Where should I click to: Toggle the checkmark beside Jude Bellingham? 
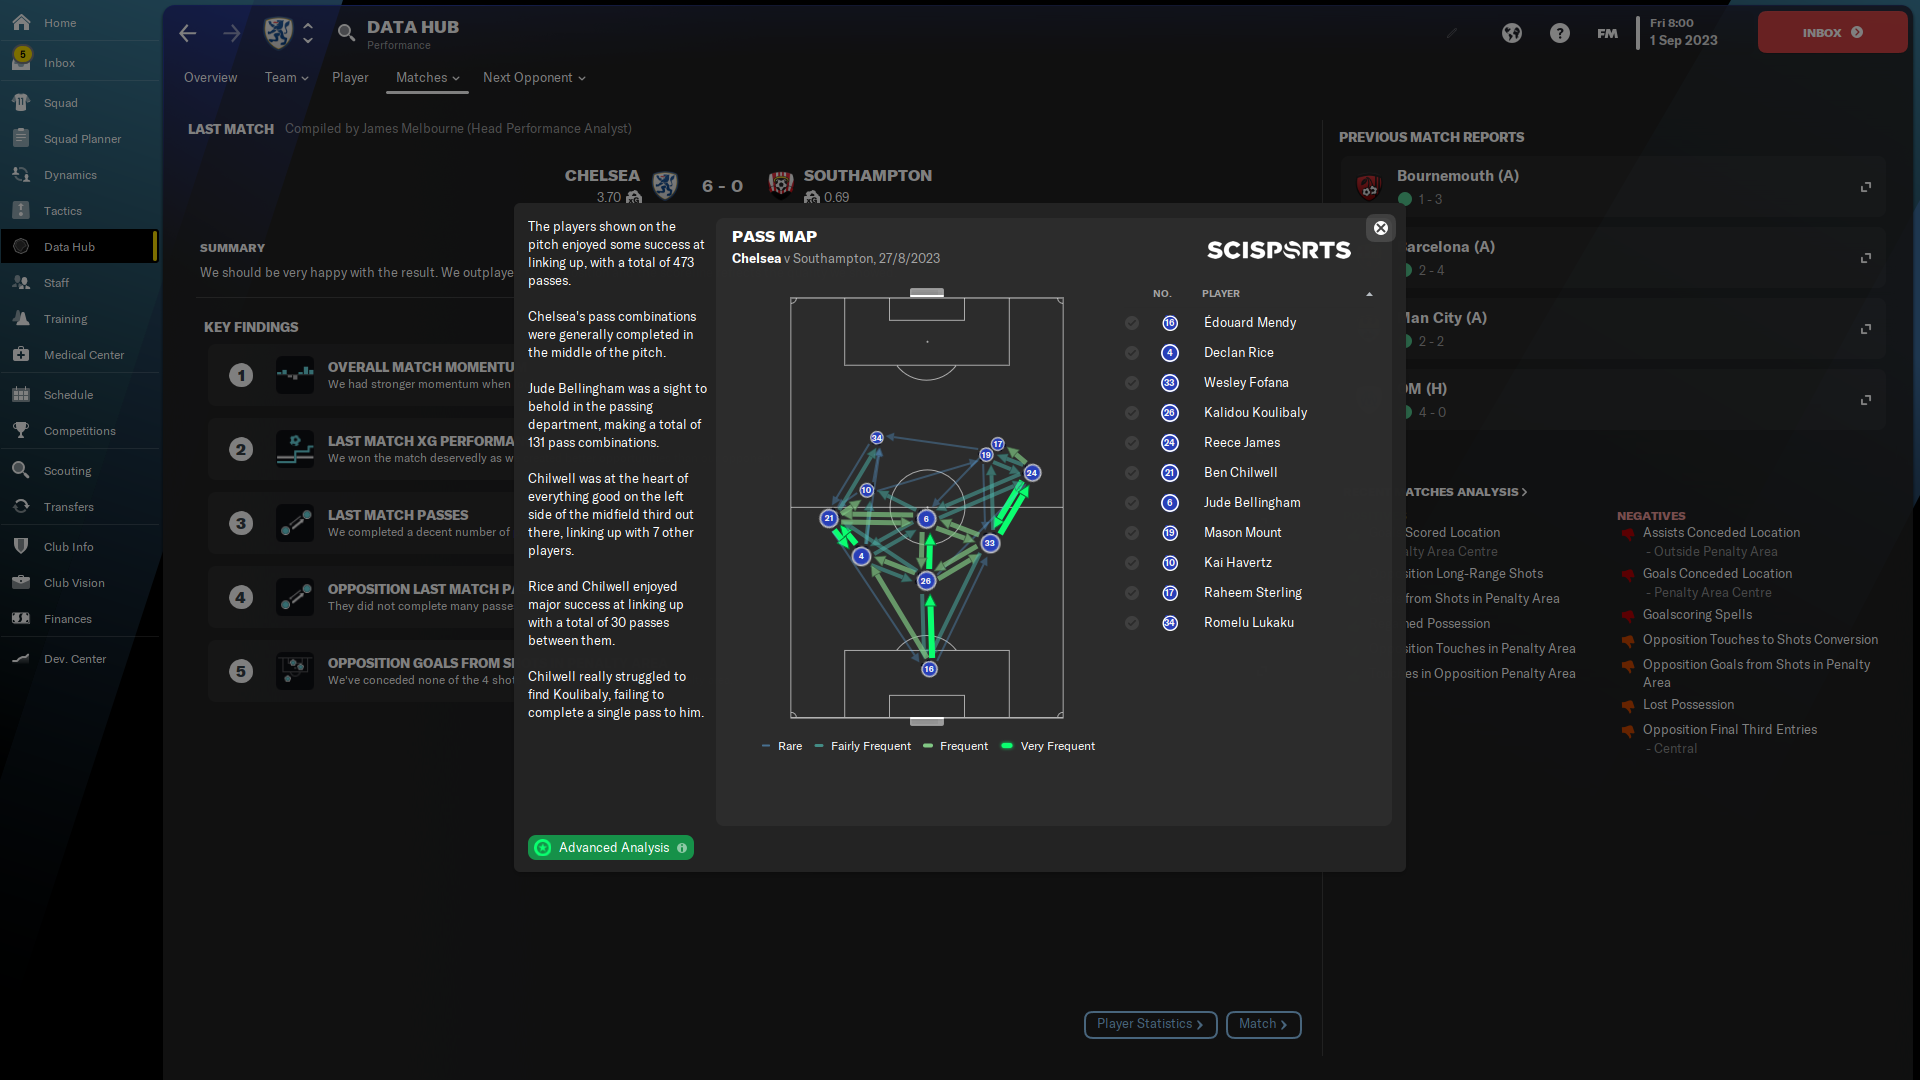[x=1131, y=503]
